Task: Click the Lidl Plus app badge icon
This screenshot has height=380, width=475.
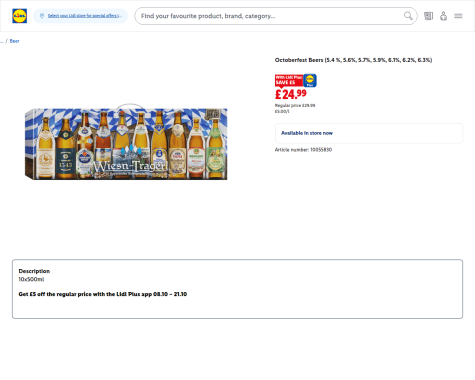Action: pyautogui.click(x=310, y=80)
